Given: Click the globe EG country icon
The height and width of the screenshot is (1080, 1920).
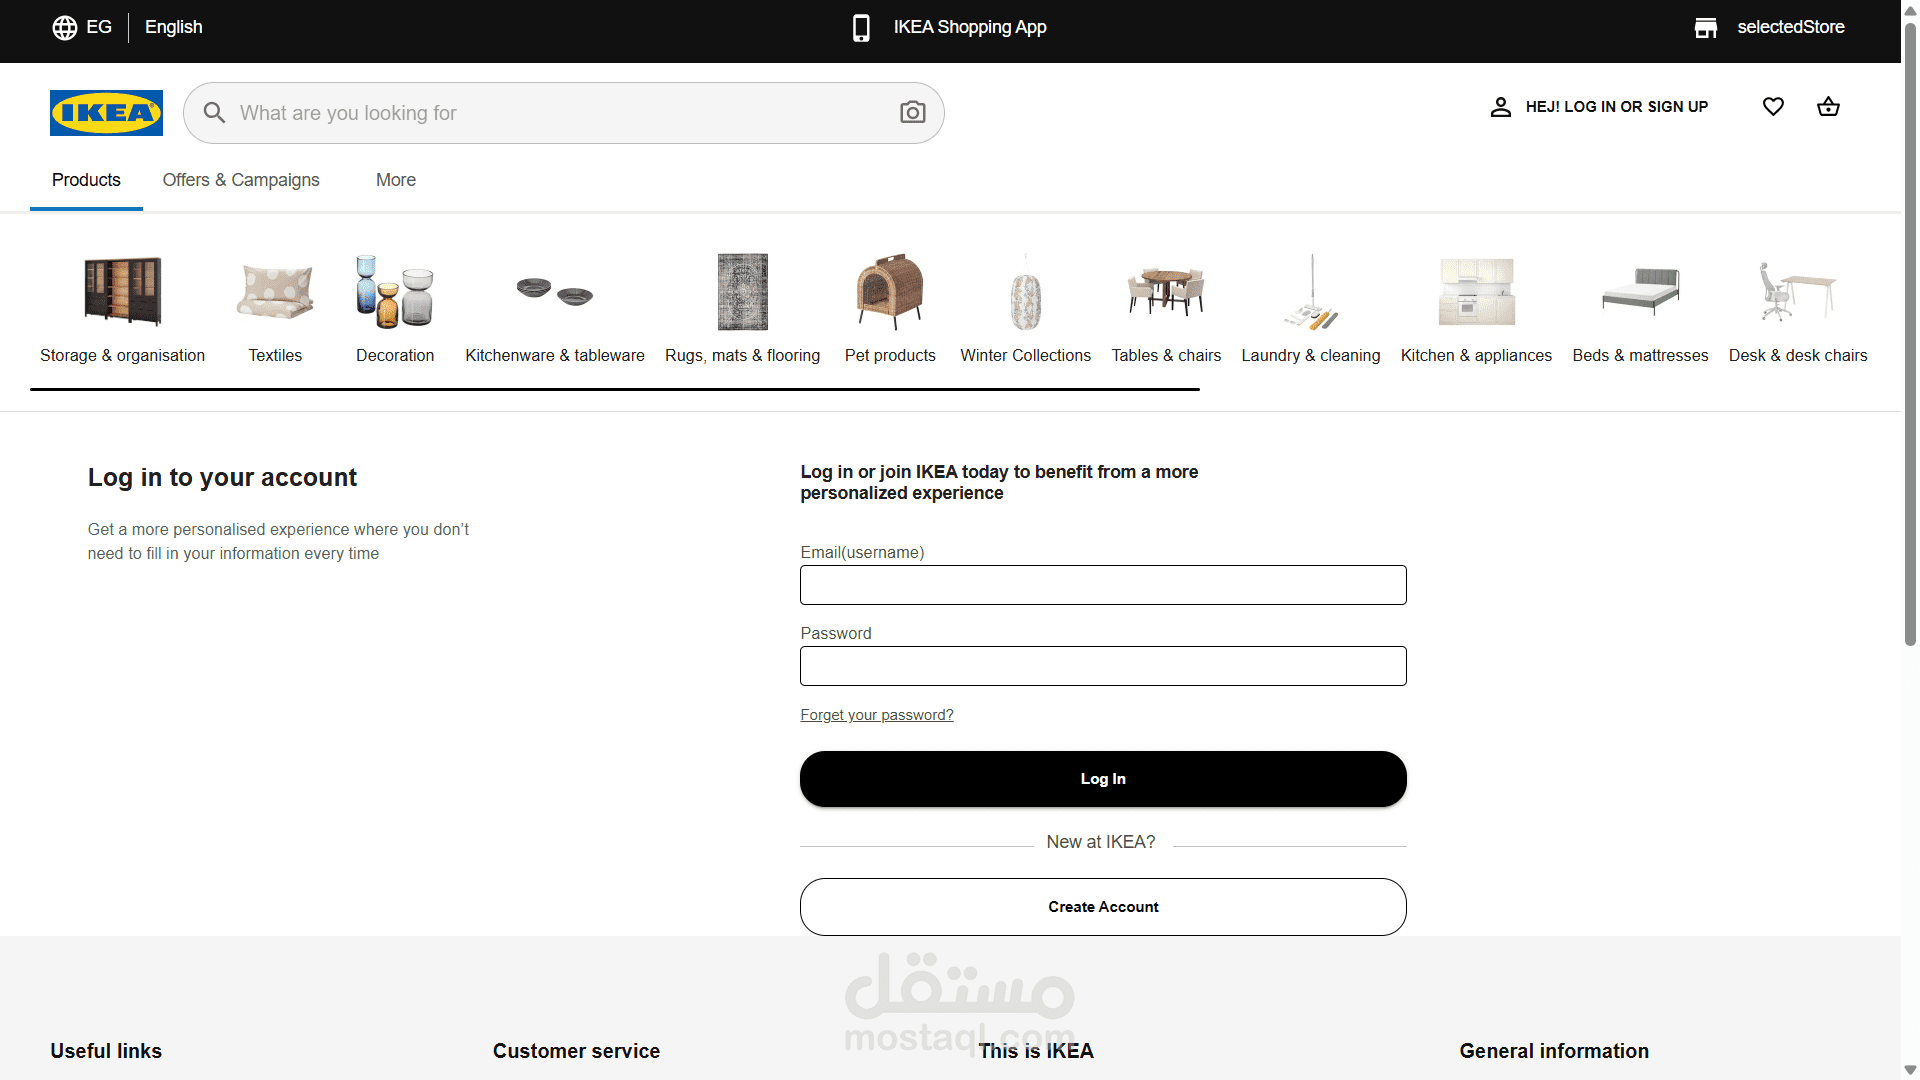Looking at the screenshot, I should pyautogui.click(x=65, y=27).
